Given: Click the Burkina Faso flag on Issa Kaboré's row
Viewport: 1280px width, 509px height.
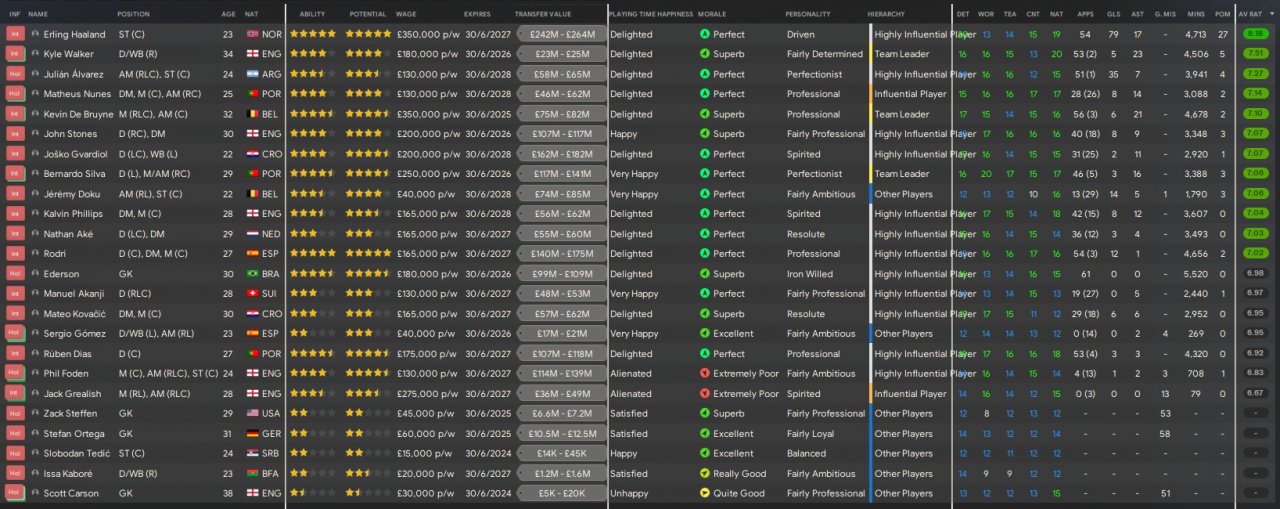Looking at the screenshot, I should 252,473.
